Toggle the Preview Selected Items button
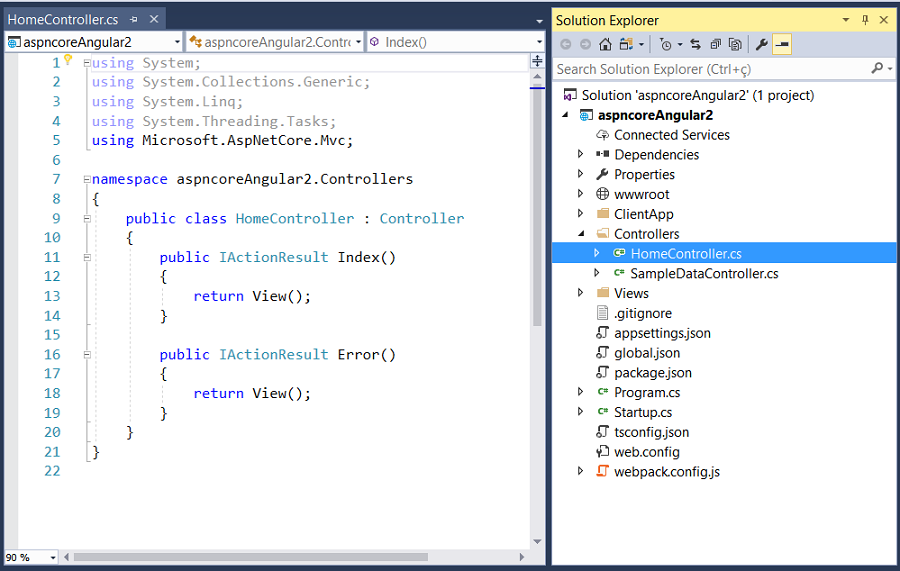This screenshot has width=900, height=571. point(782,44)
